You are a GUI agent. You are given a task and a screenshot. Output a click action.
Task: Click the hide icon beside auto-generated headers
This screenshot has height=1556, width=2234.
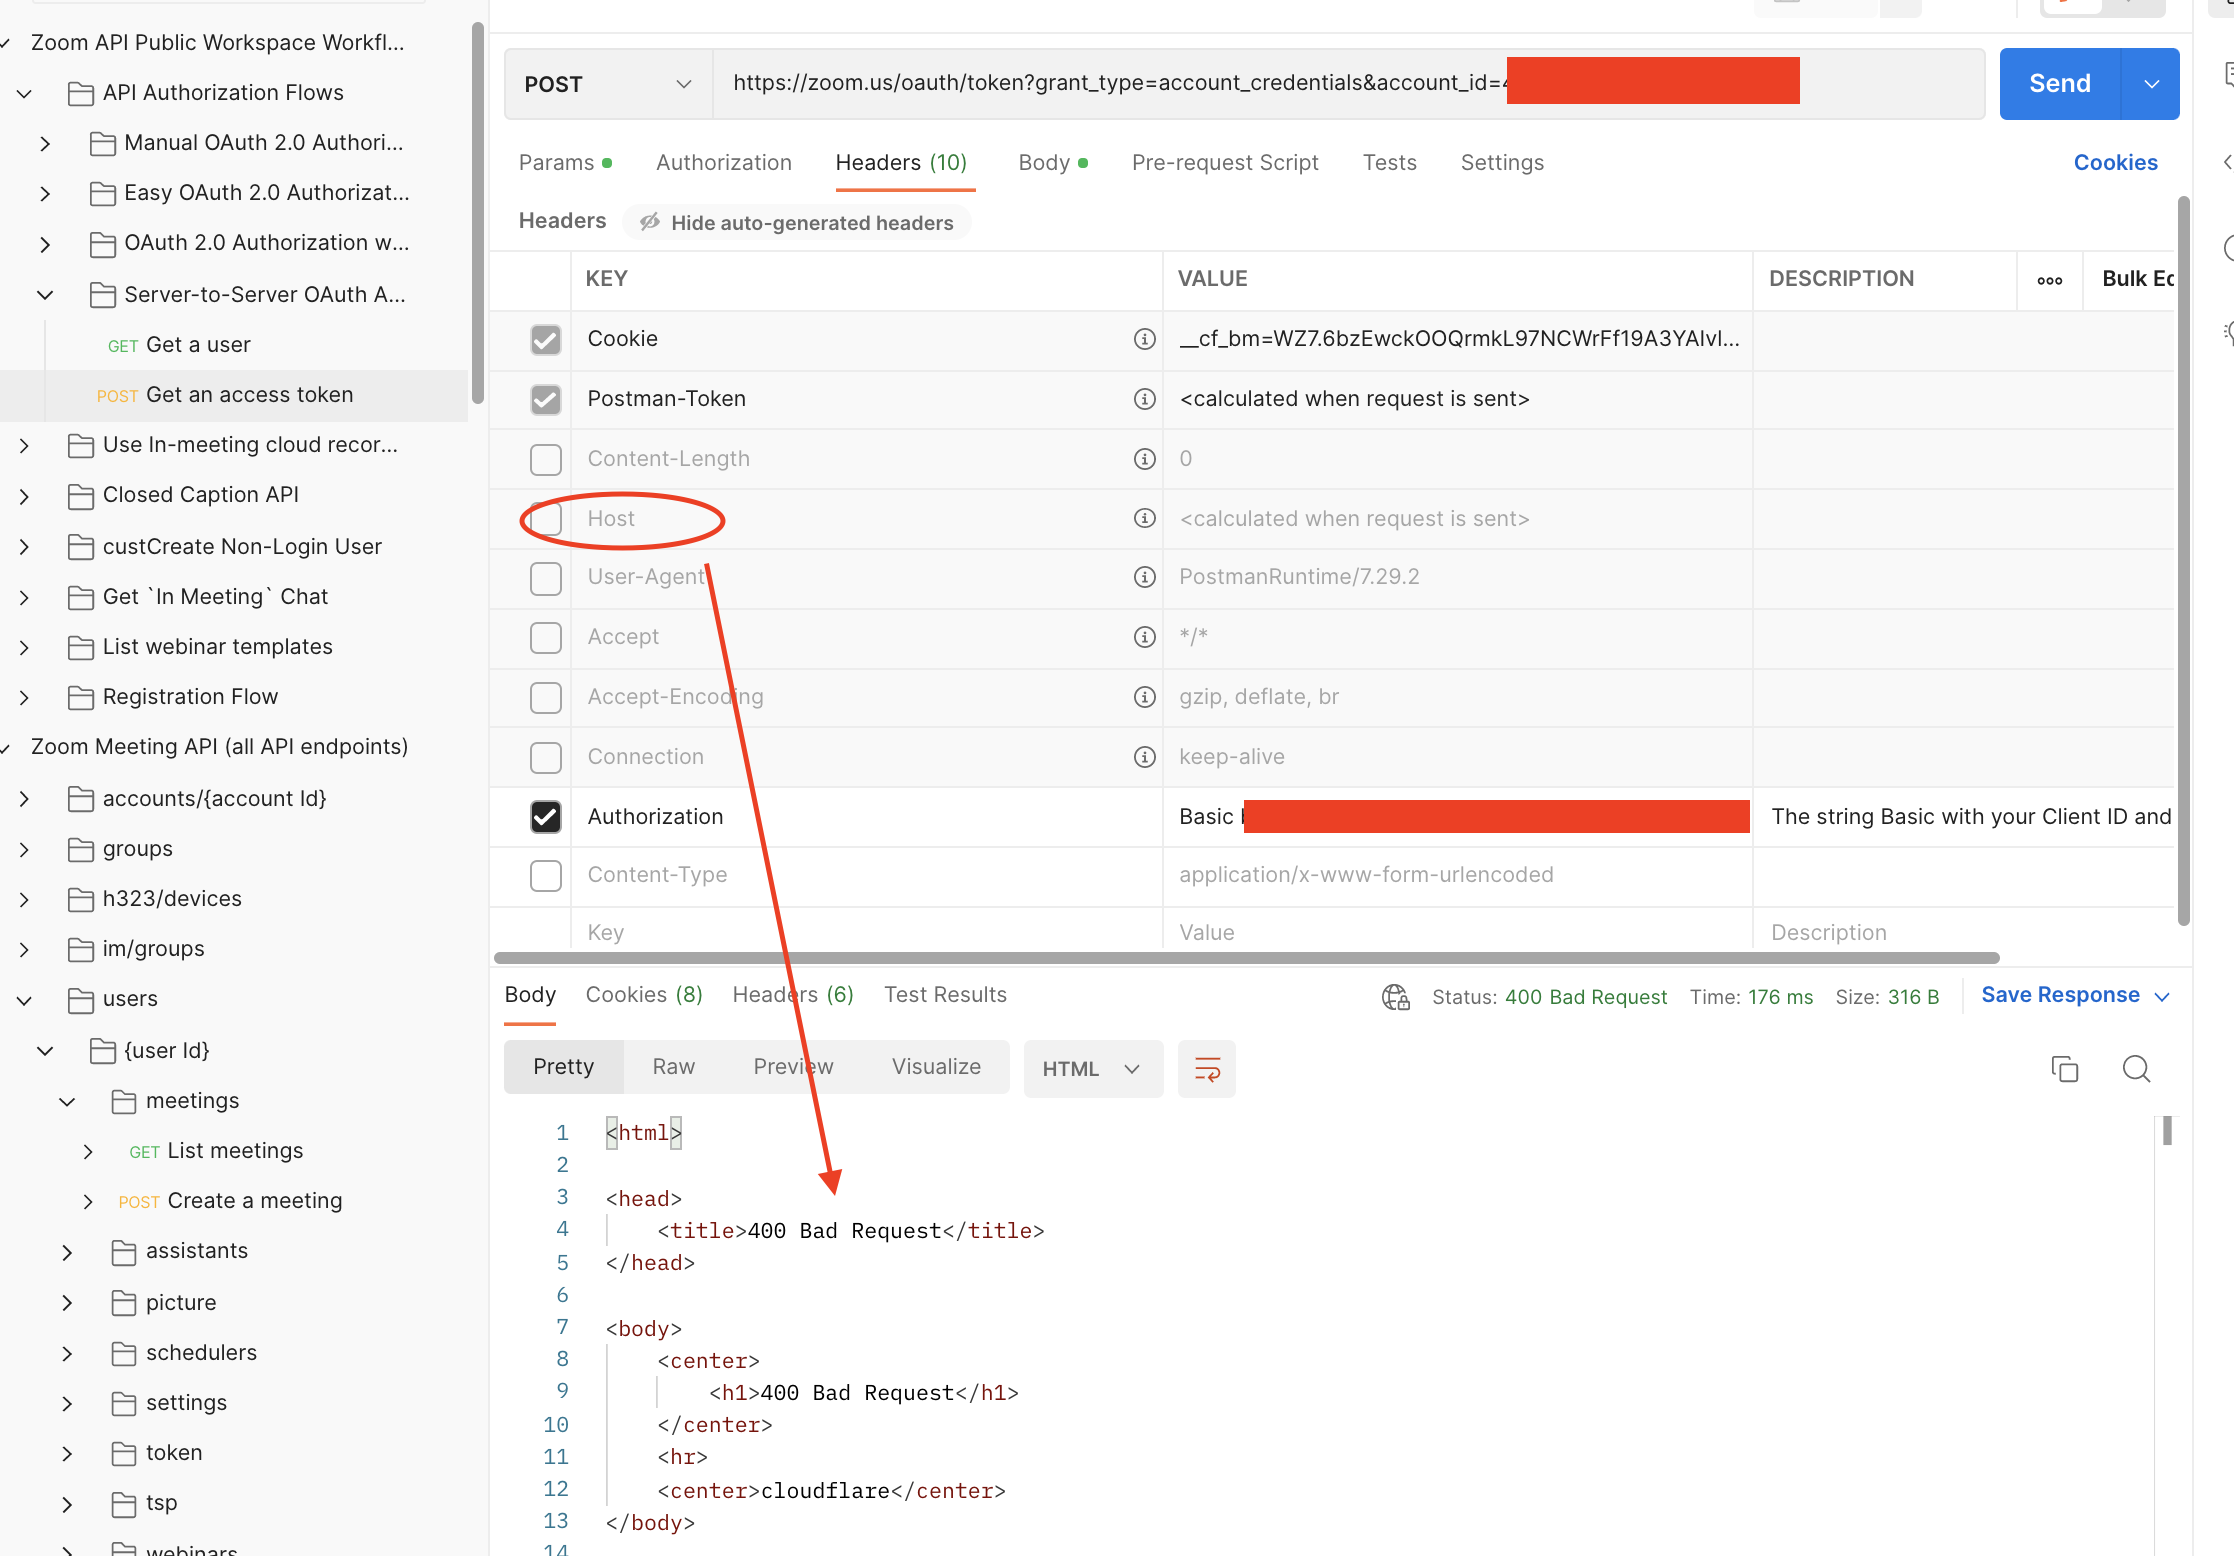click(x=650, y=222)
